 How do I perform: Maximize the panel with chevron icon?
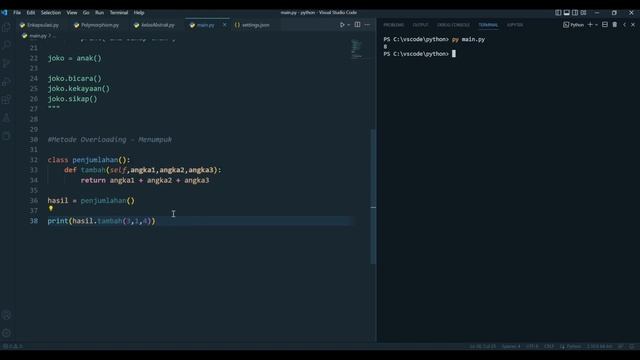point(624,25)
